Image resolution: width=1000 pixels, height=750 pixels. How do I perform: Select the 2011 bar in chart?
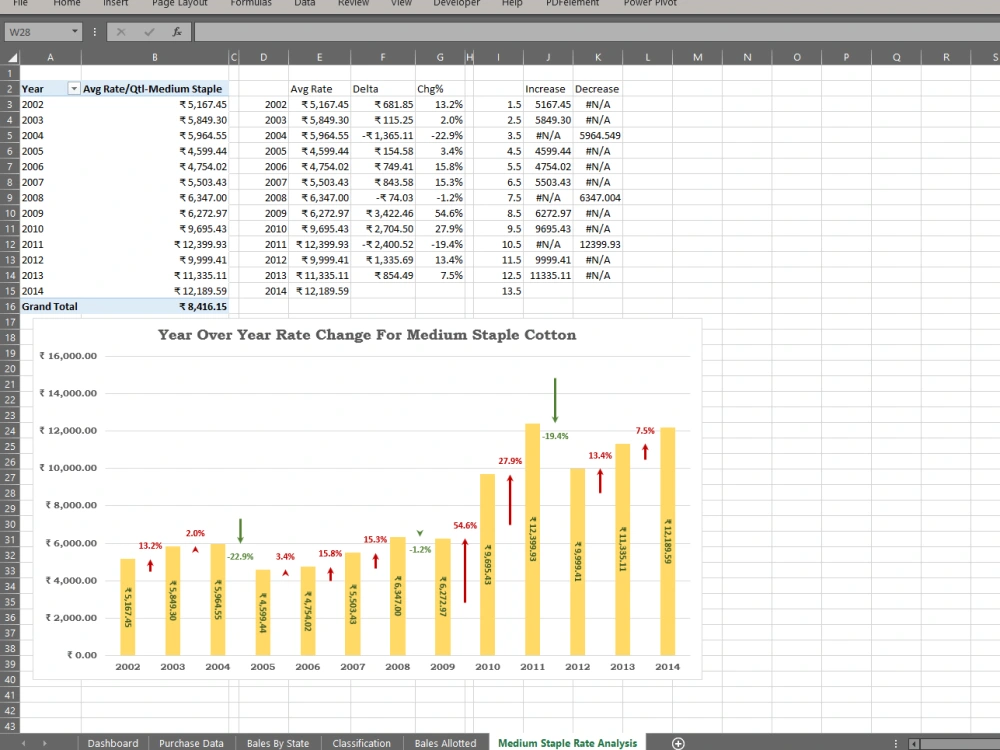pos(532,539)
